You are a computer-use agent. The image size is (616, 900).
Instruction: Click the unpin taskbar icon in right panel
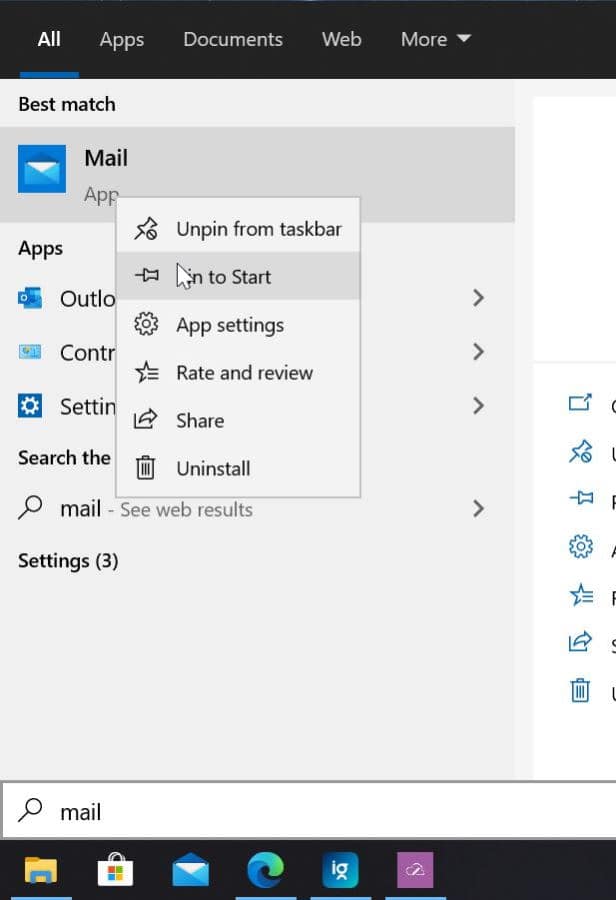580,451
